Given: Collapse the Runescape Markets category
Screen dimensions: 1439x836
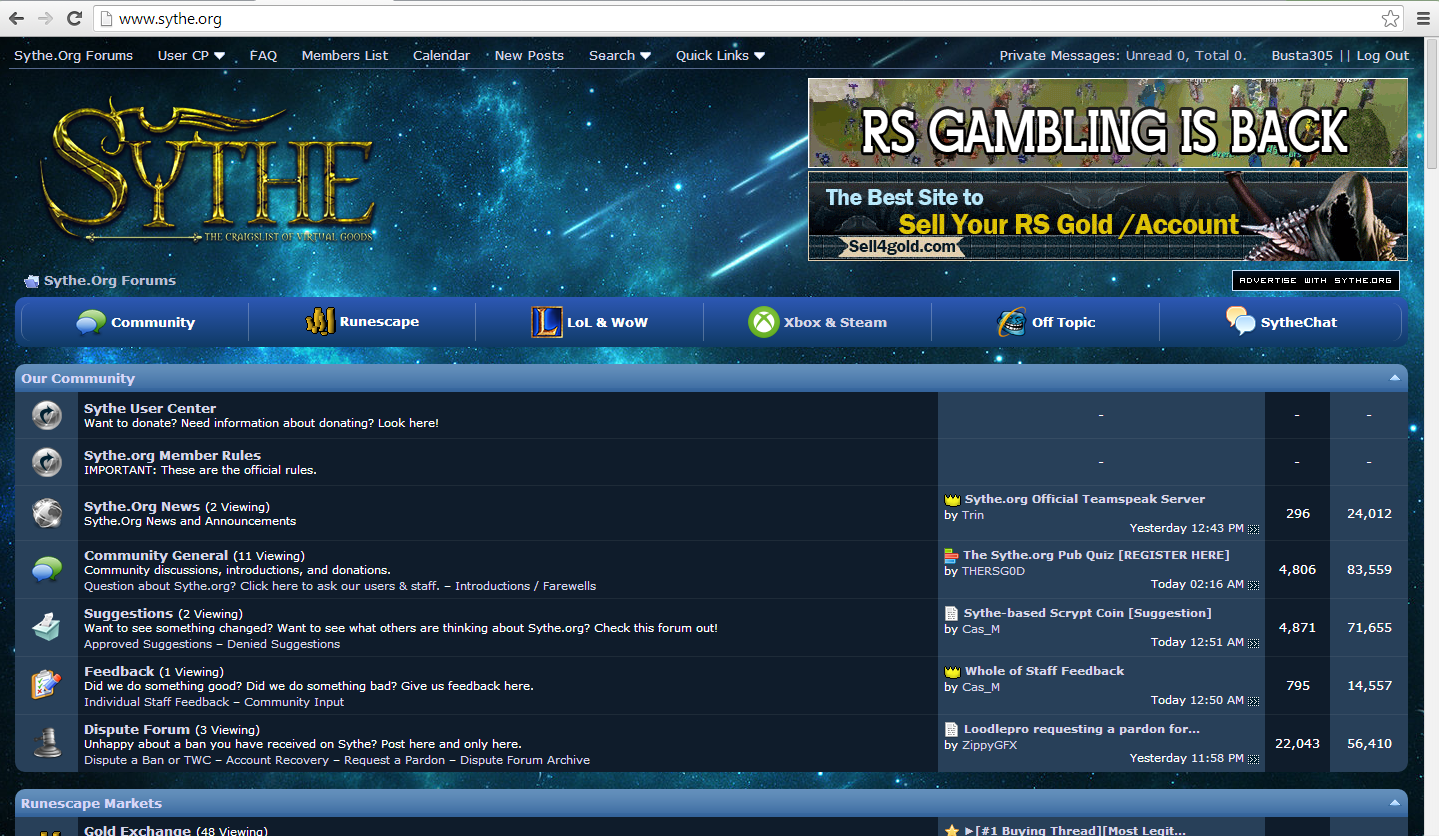Looking at the screenshot, I should [1395, 803].
